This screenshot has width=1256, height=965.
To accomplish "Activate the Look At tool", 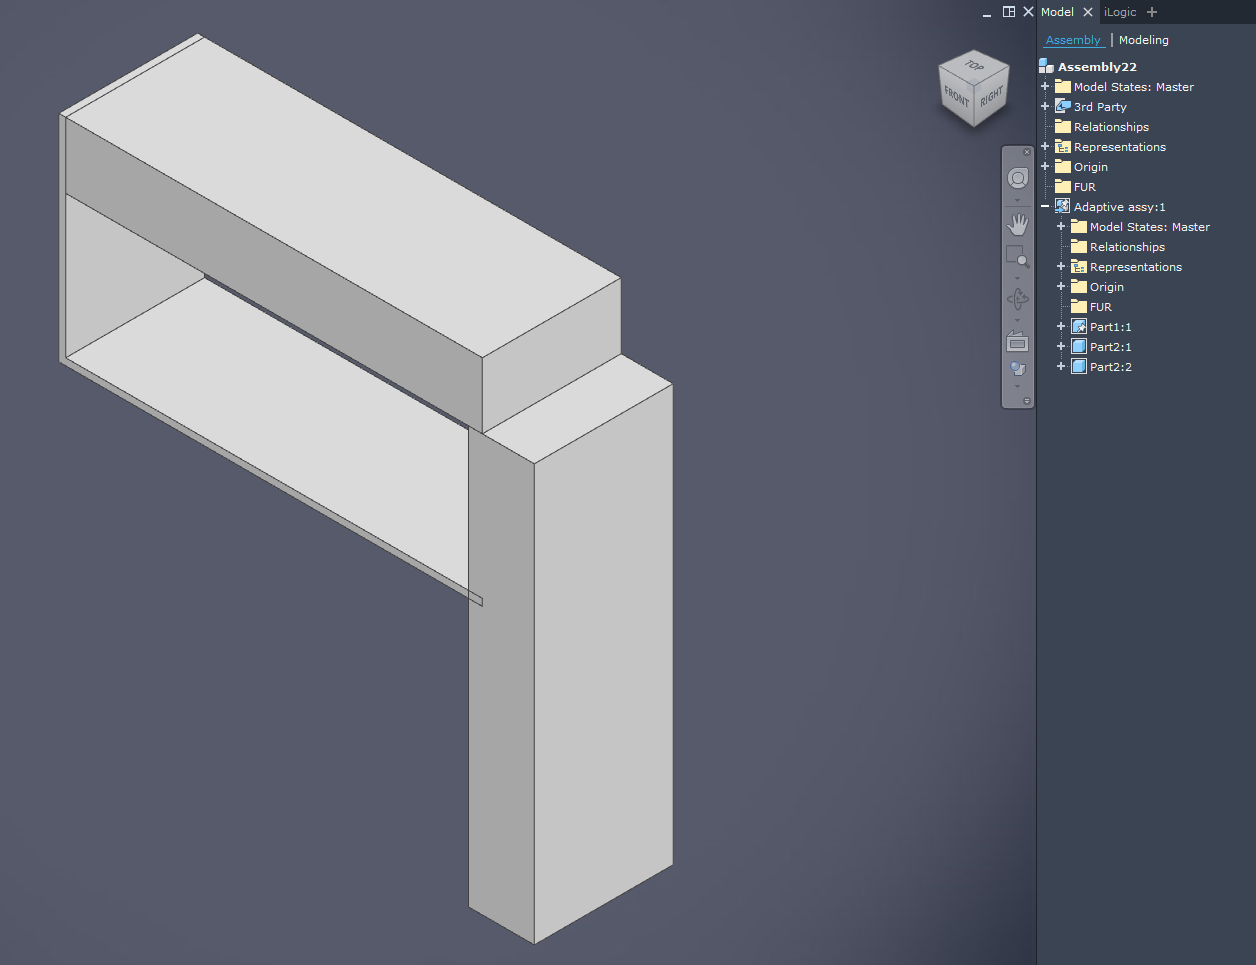I will [x=1017, y=341].
